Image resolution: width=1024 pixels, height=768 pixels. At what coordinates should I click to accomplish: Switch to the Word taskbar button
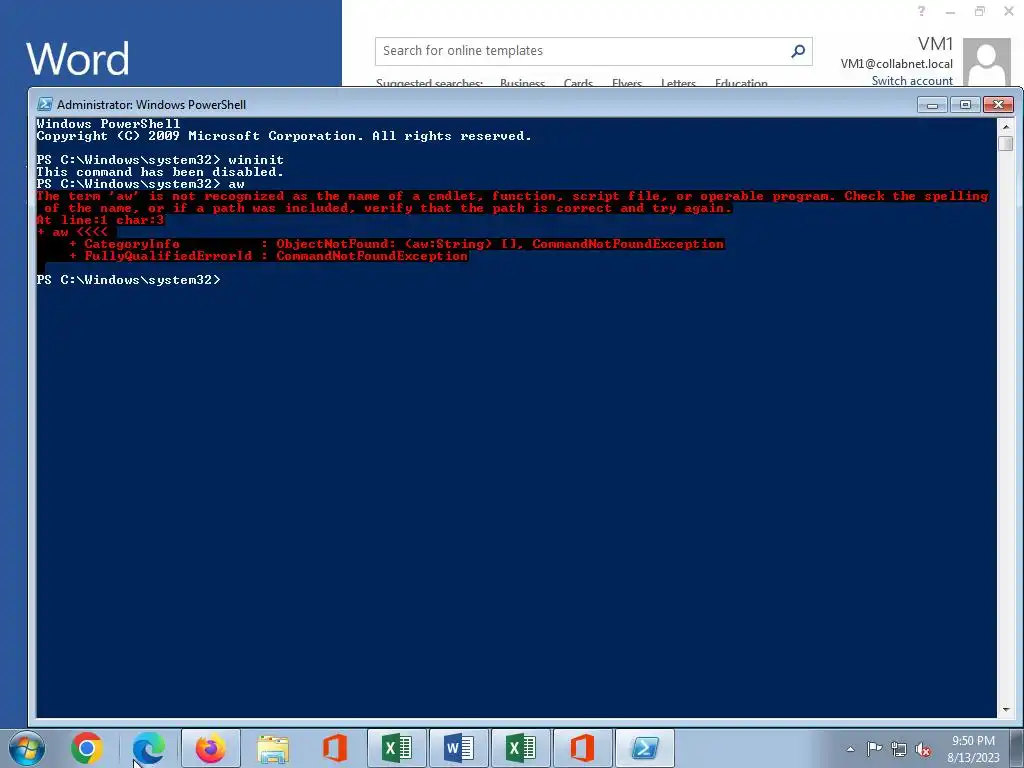coord(458,748)
